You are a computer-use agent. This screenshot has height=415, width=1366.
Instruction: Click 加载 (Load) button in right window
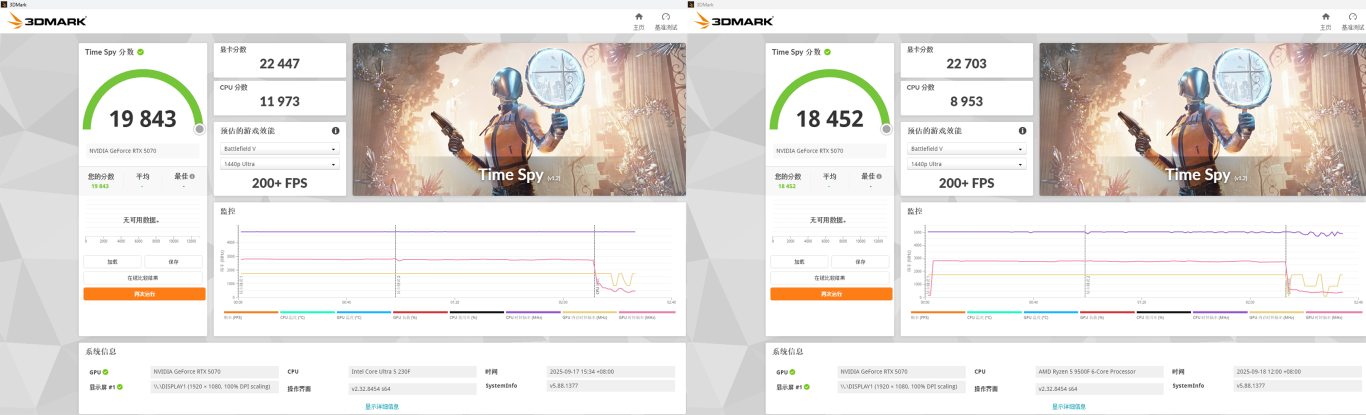pyautogui.click(x=799, y=262)
